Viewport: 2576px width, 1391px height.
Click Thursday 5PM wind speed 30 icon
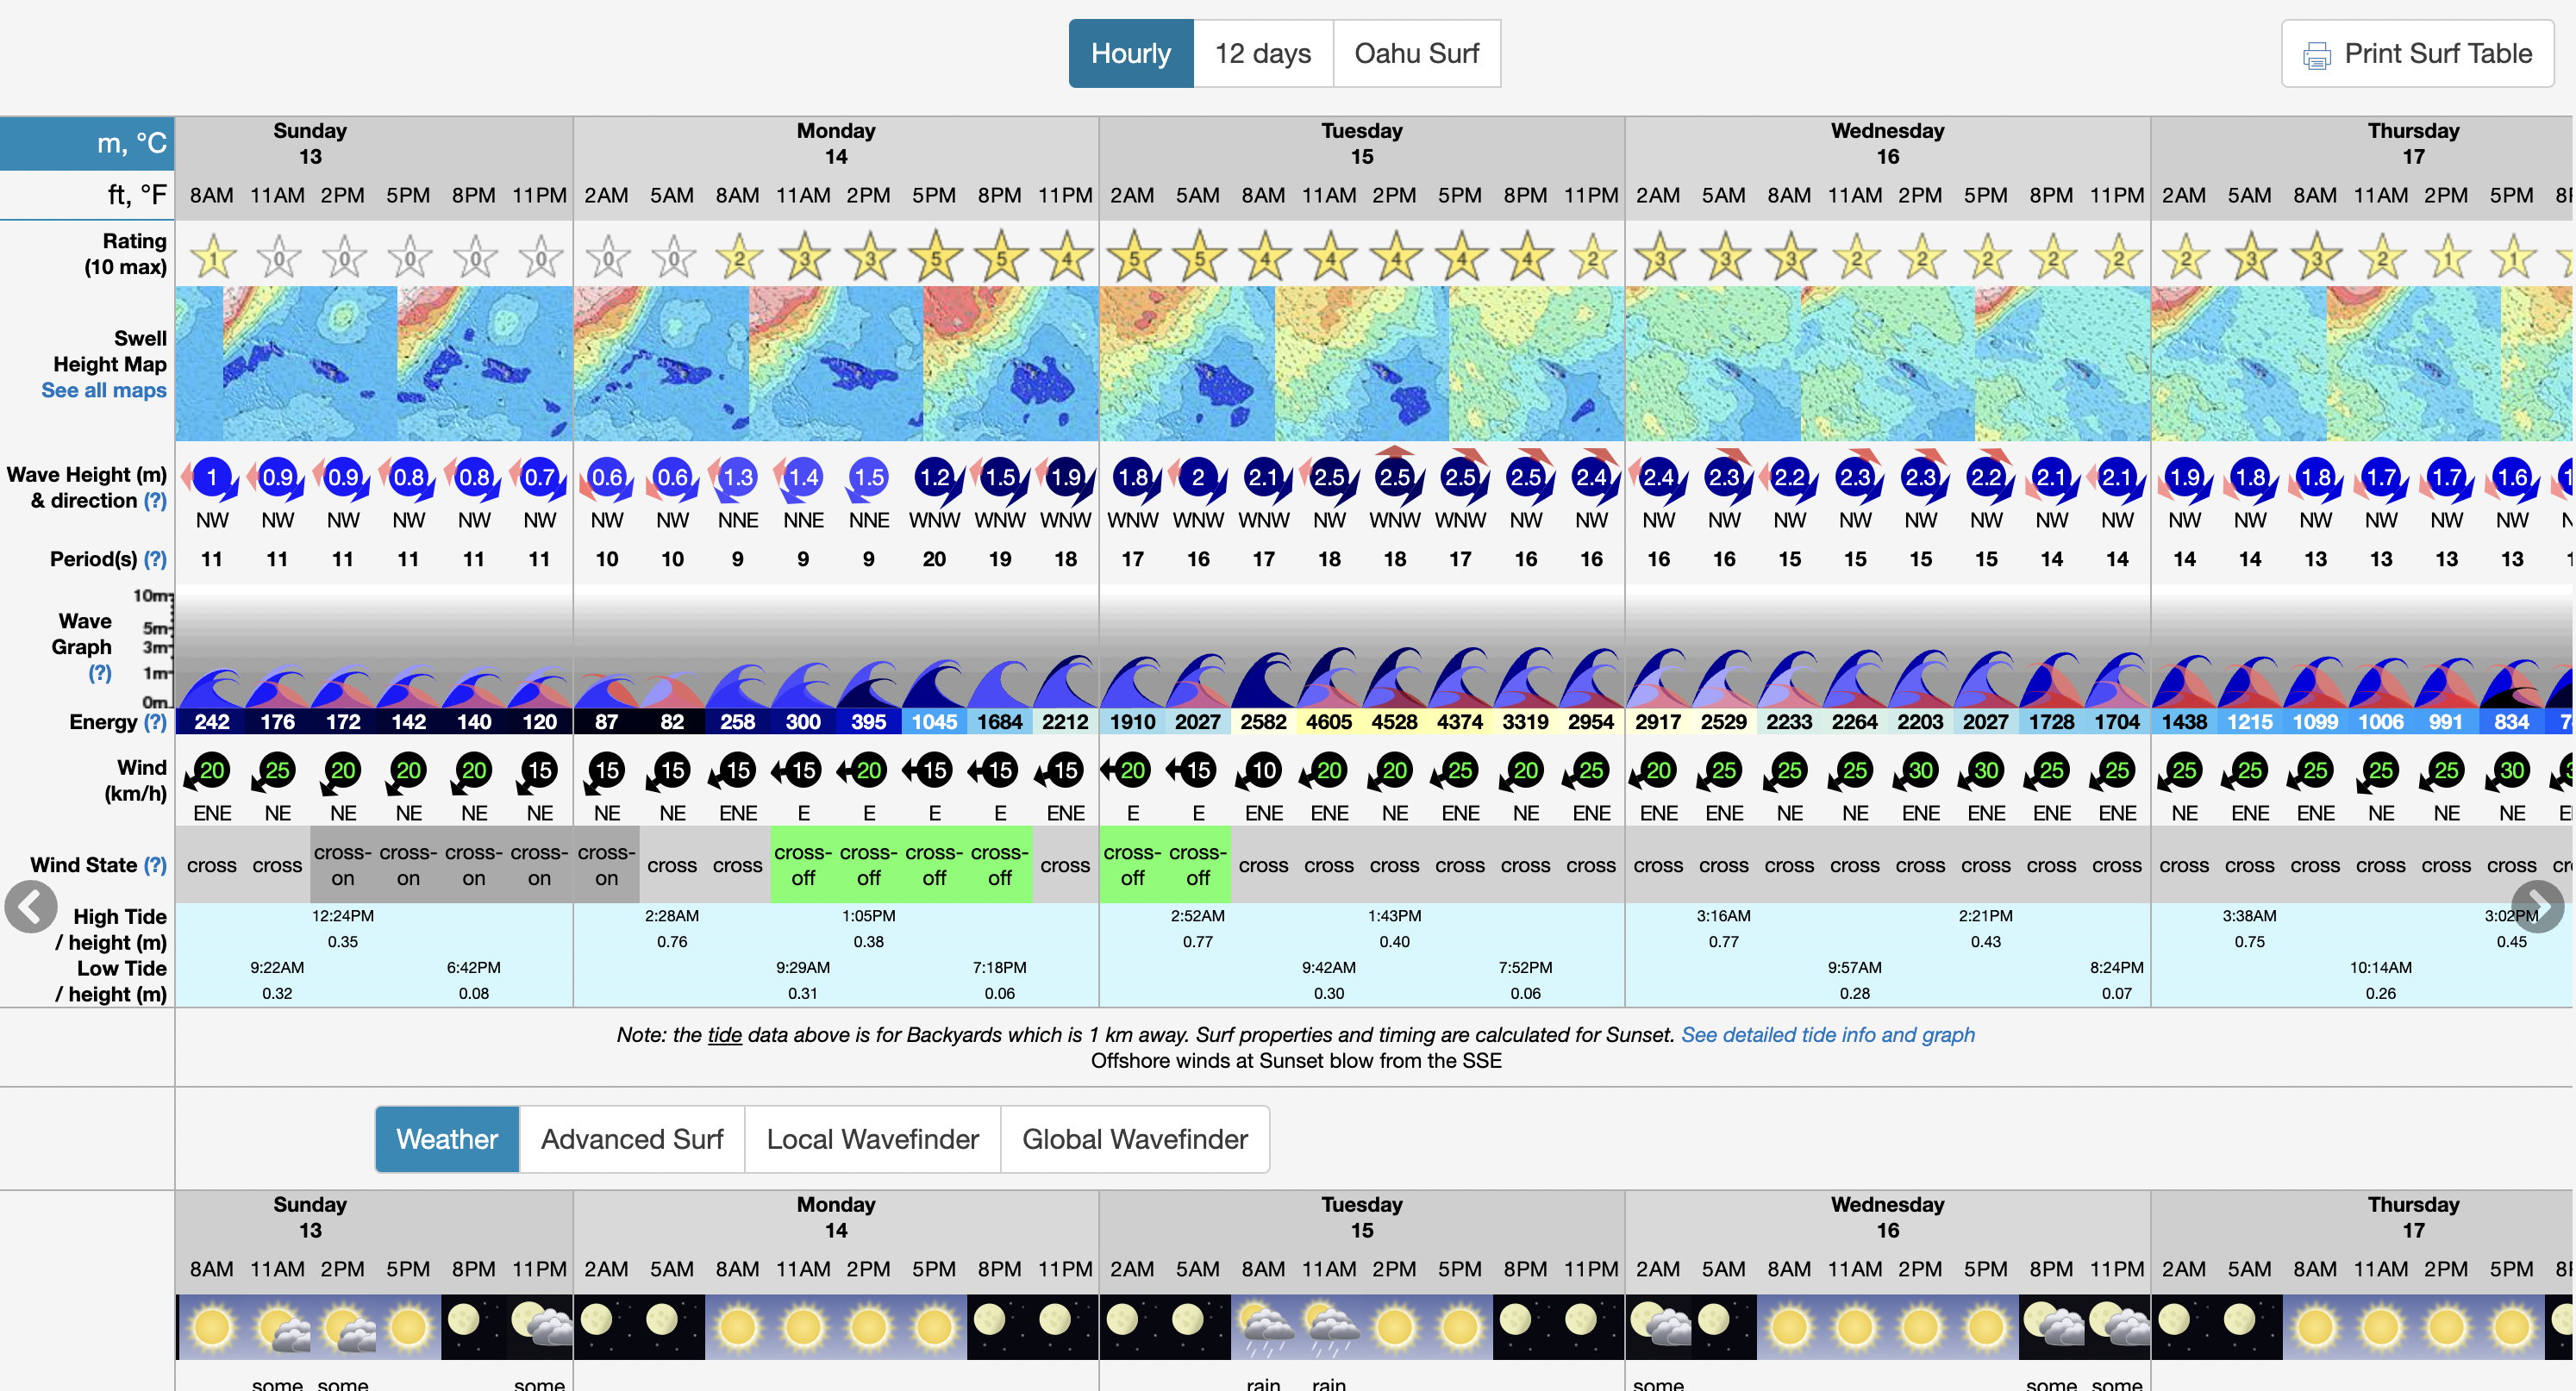pyautogui.click(x=2512, y=771)
